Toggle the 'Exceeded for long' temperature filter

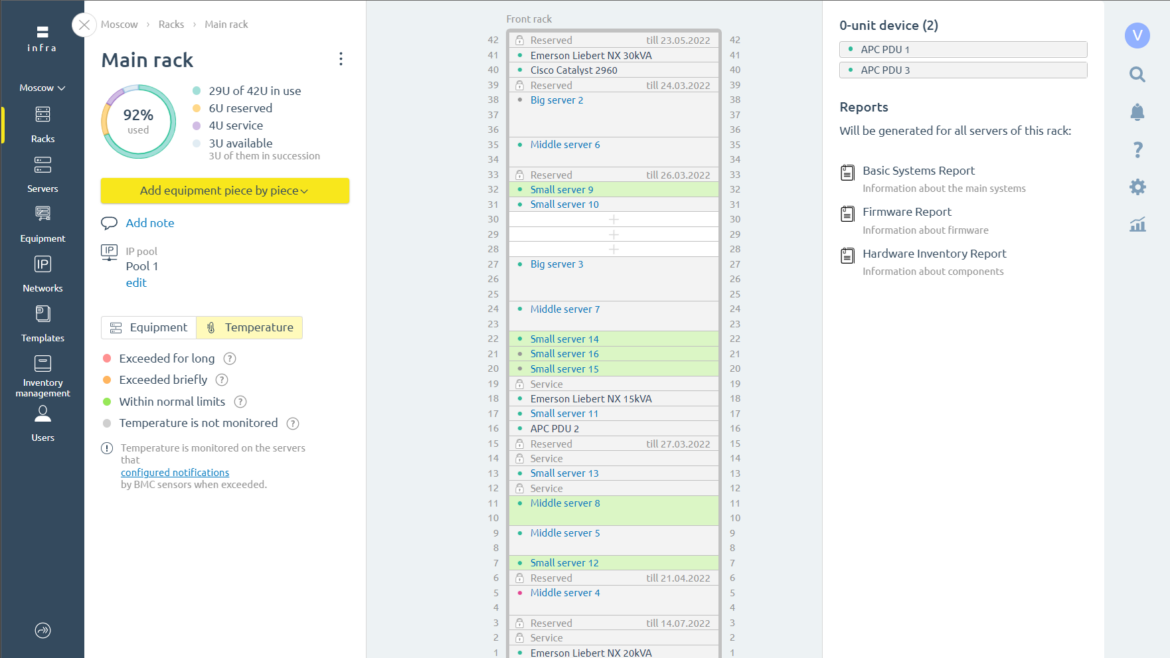coord(168,358)
